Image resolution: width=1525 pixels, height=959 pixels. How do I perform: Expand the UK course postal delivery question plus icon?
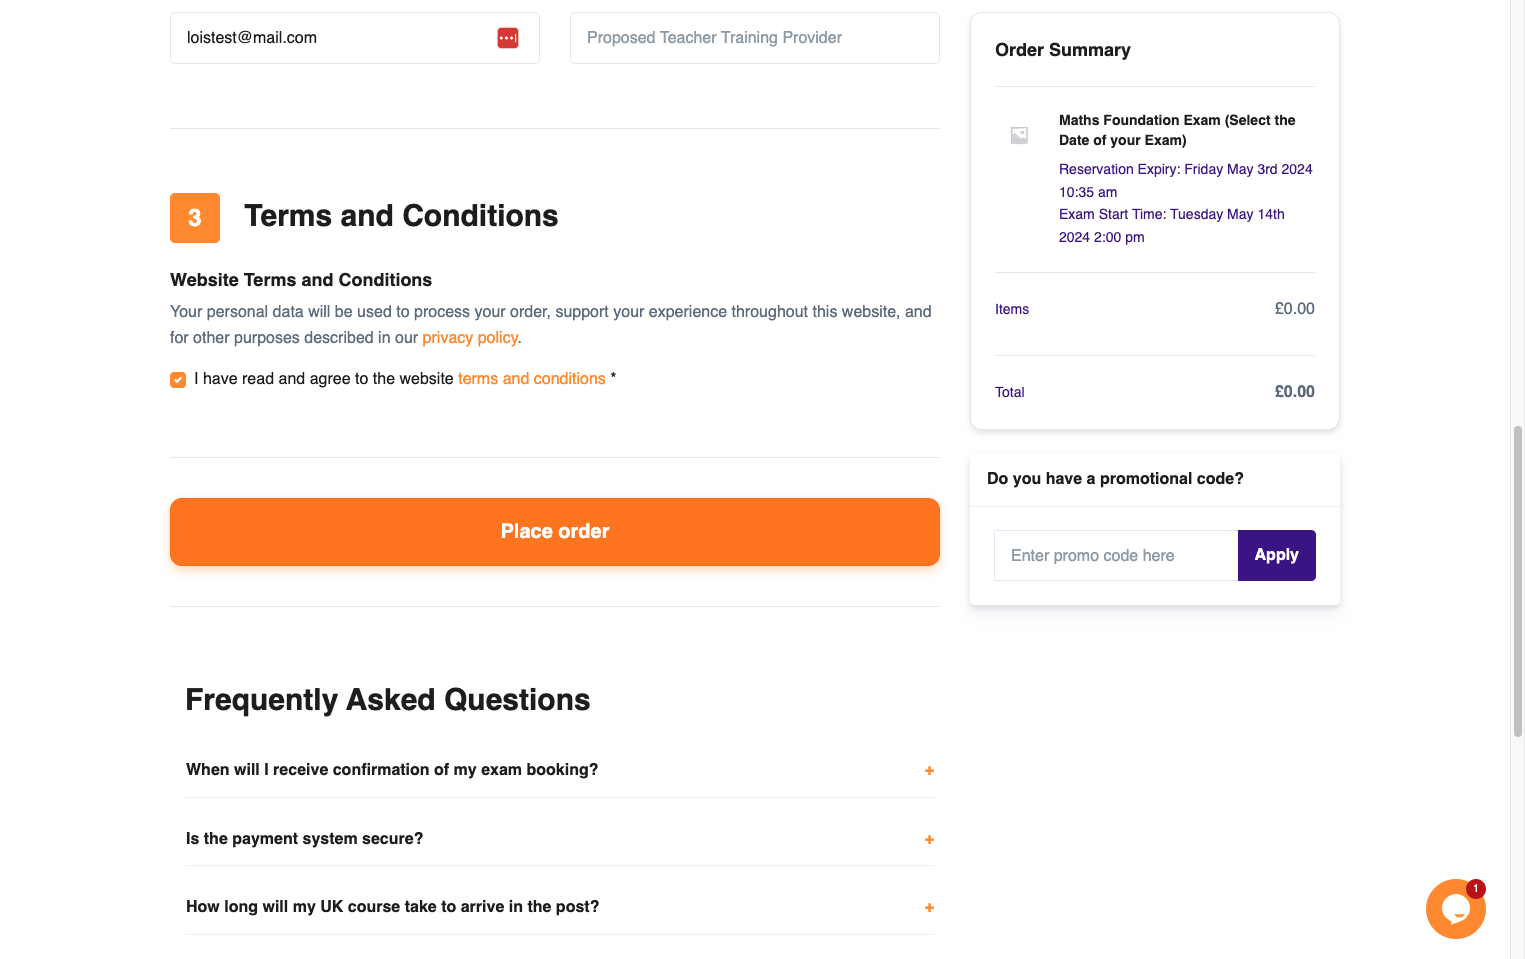click(929, 908)
